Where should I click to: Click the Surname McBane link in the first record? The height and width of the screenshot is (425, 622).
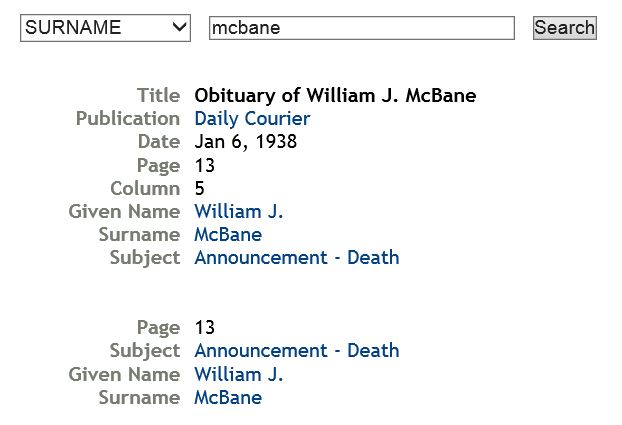point(228,235)
